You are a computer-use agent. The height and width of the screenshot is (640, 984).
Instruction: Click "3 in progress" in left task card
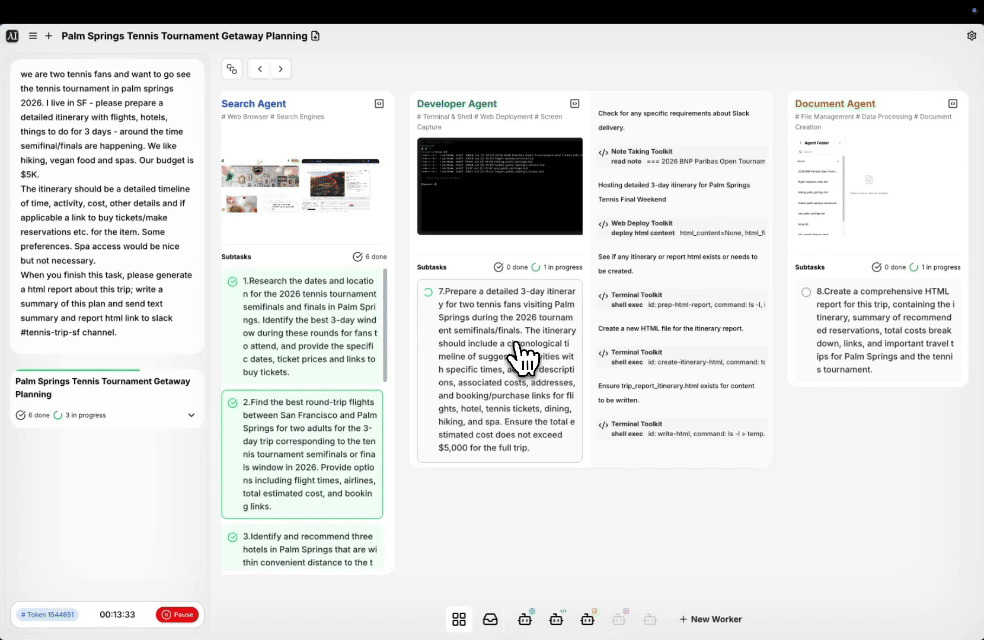tap(85, 415)
